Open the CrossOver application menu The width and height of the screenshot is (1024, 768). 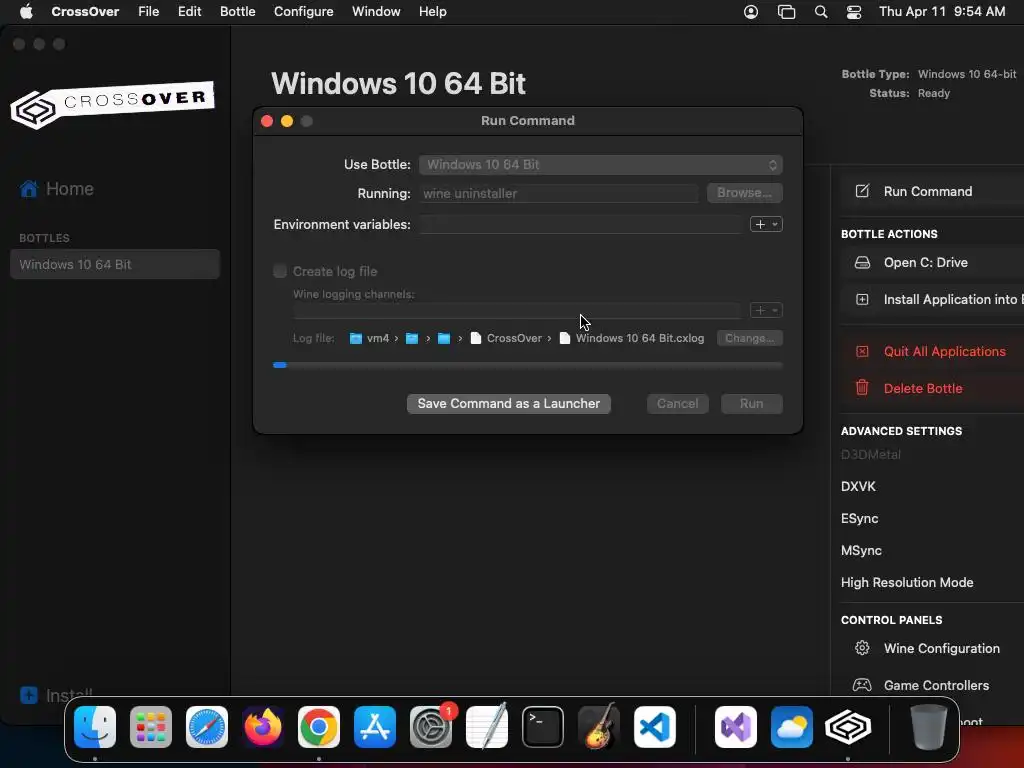(85, 12)
